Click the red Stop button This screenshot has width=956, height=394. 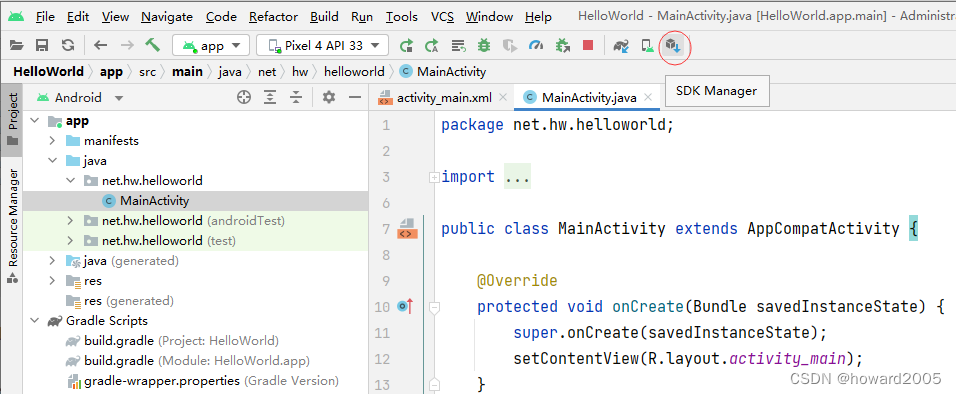[588, 45]
